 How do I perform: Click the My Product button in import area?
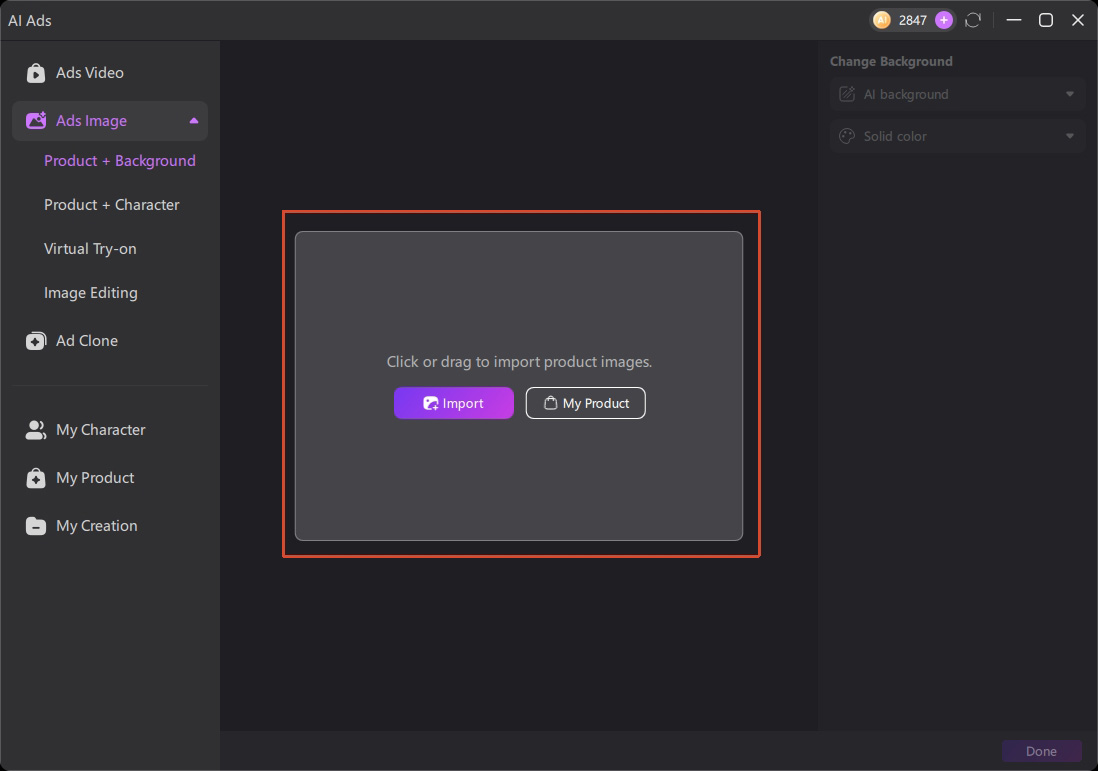[585, 403]
